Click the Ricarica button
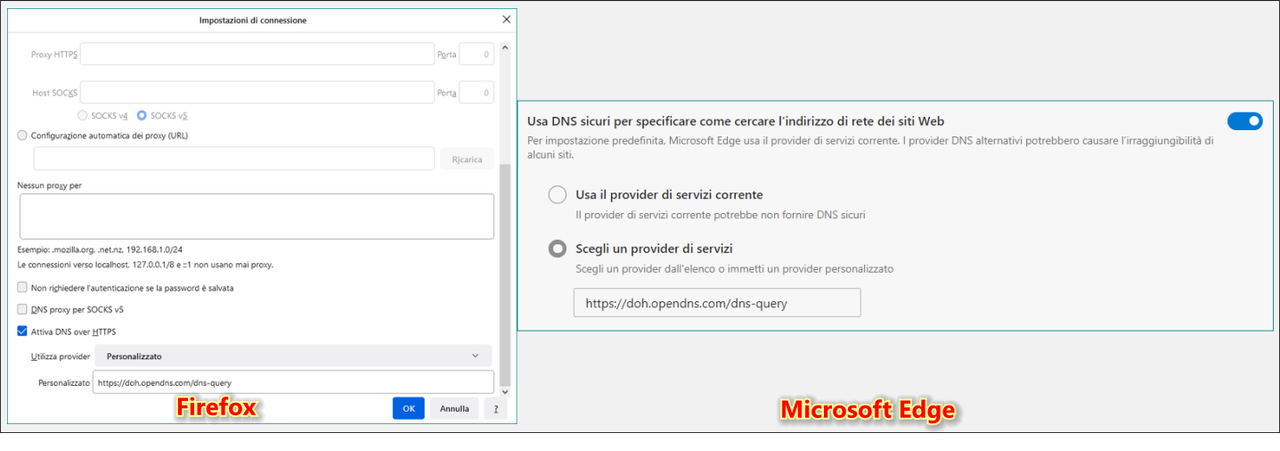1280x451 pixels. point(467,159)
